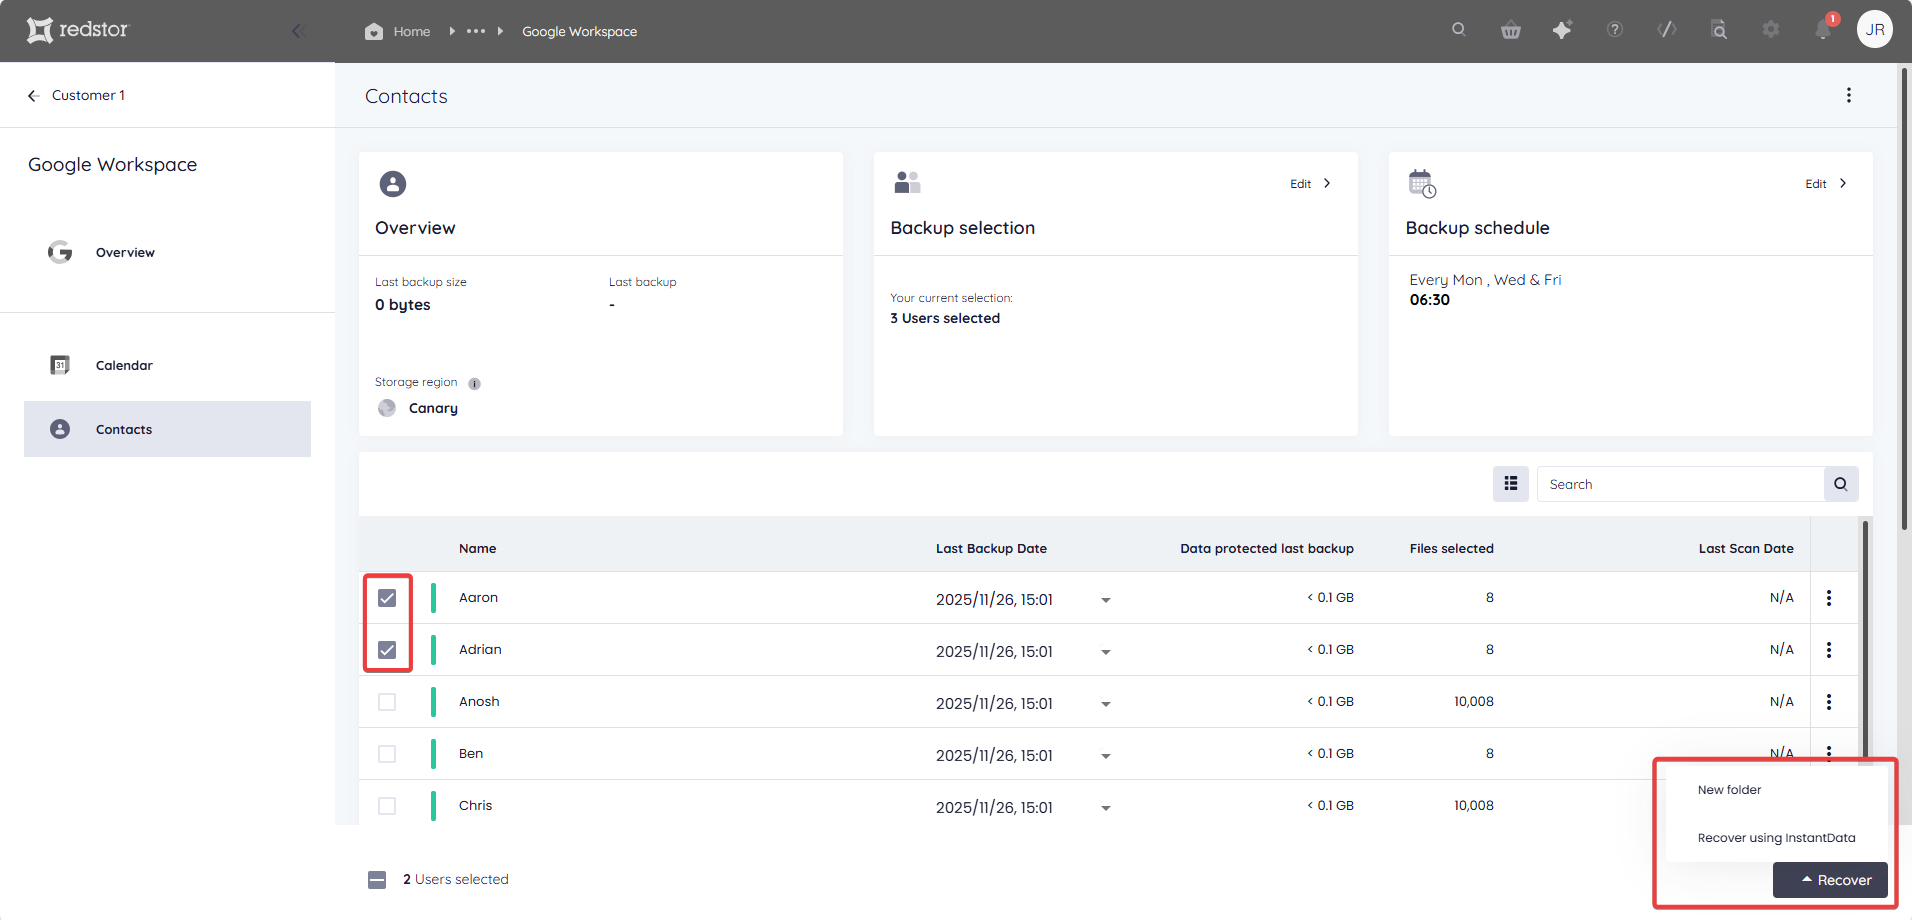Open the file search icon in the header

tap(1719, 30)
